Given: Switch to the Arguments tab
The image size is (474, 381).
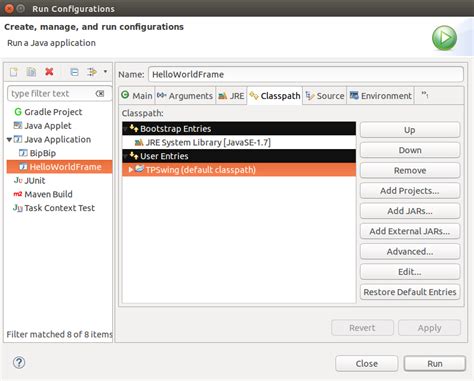Looking at the screenshot, I should click(x=185, y=96).
